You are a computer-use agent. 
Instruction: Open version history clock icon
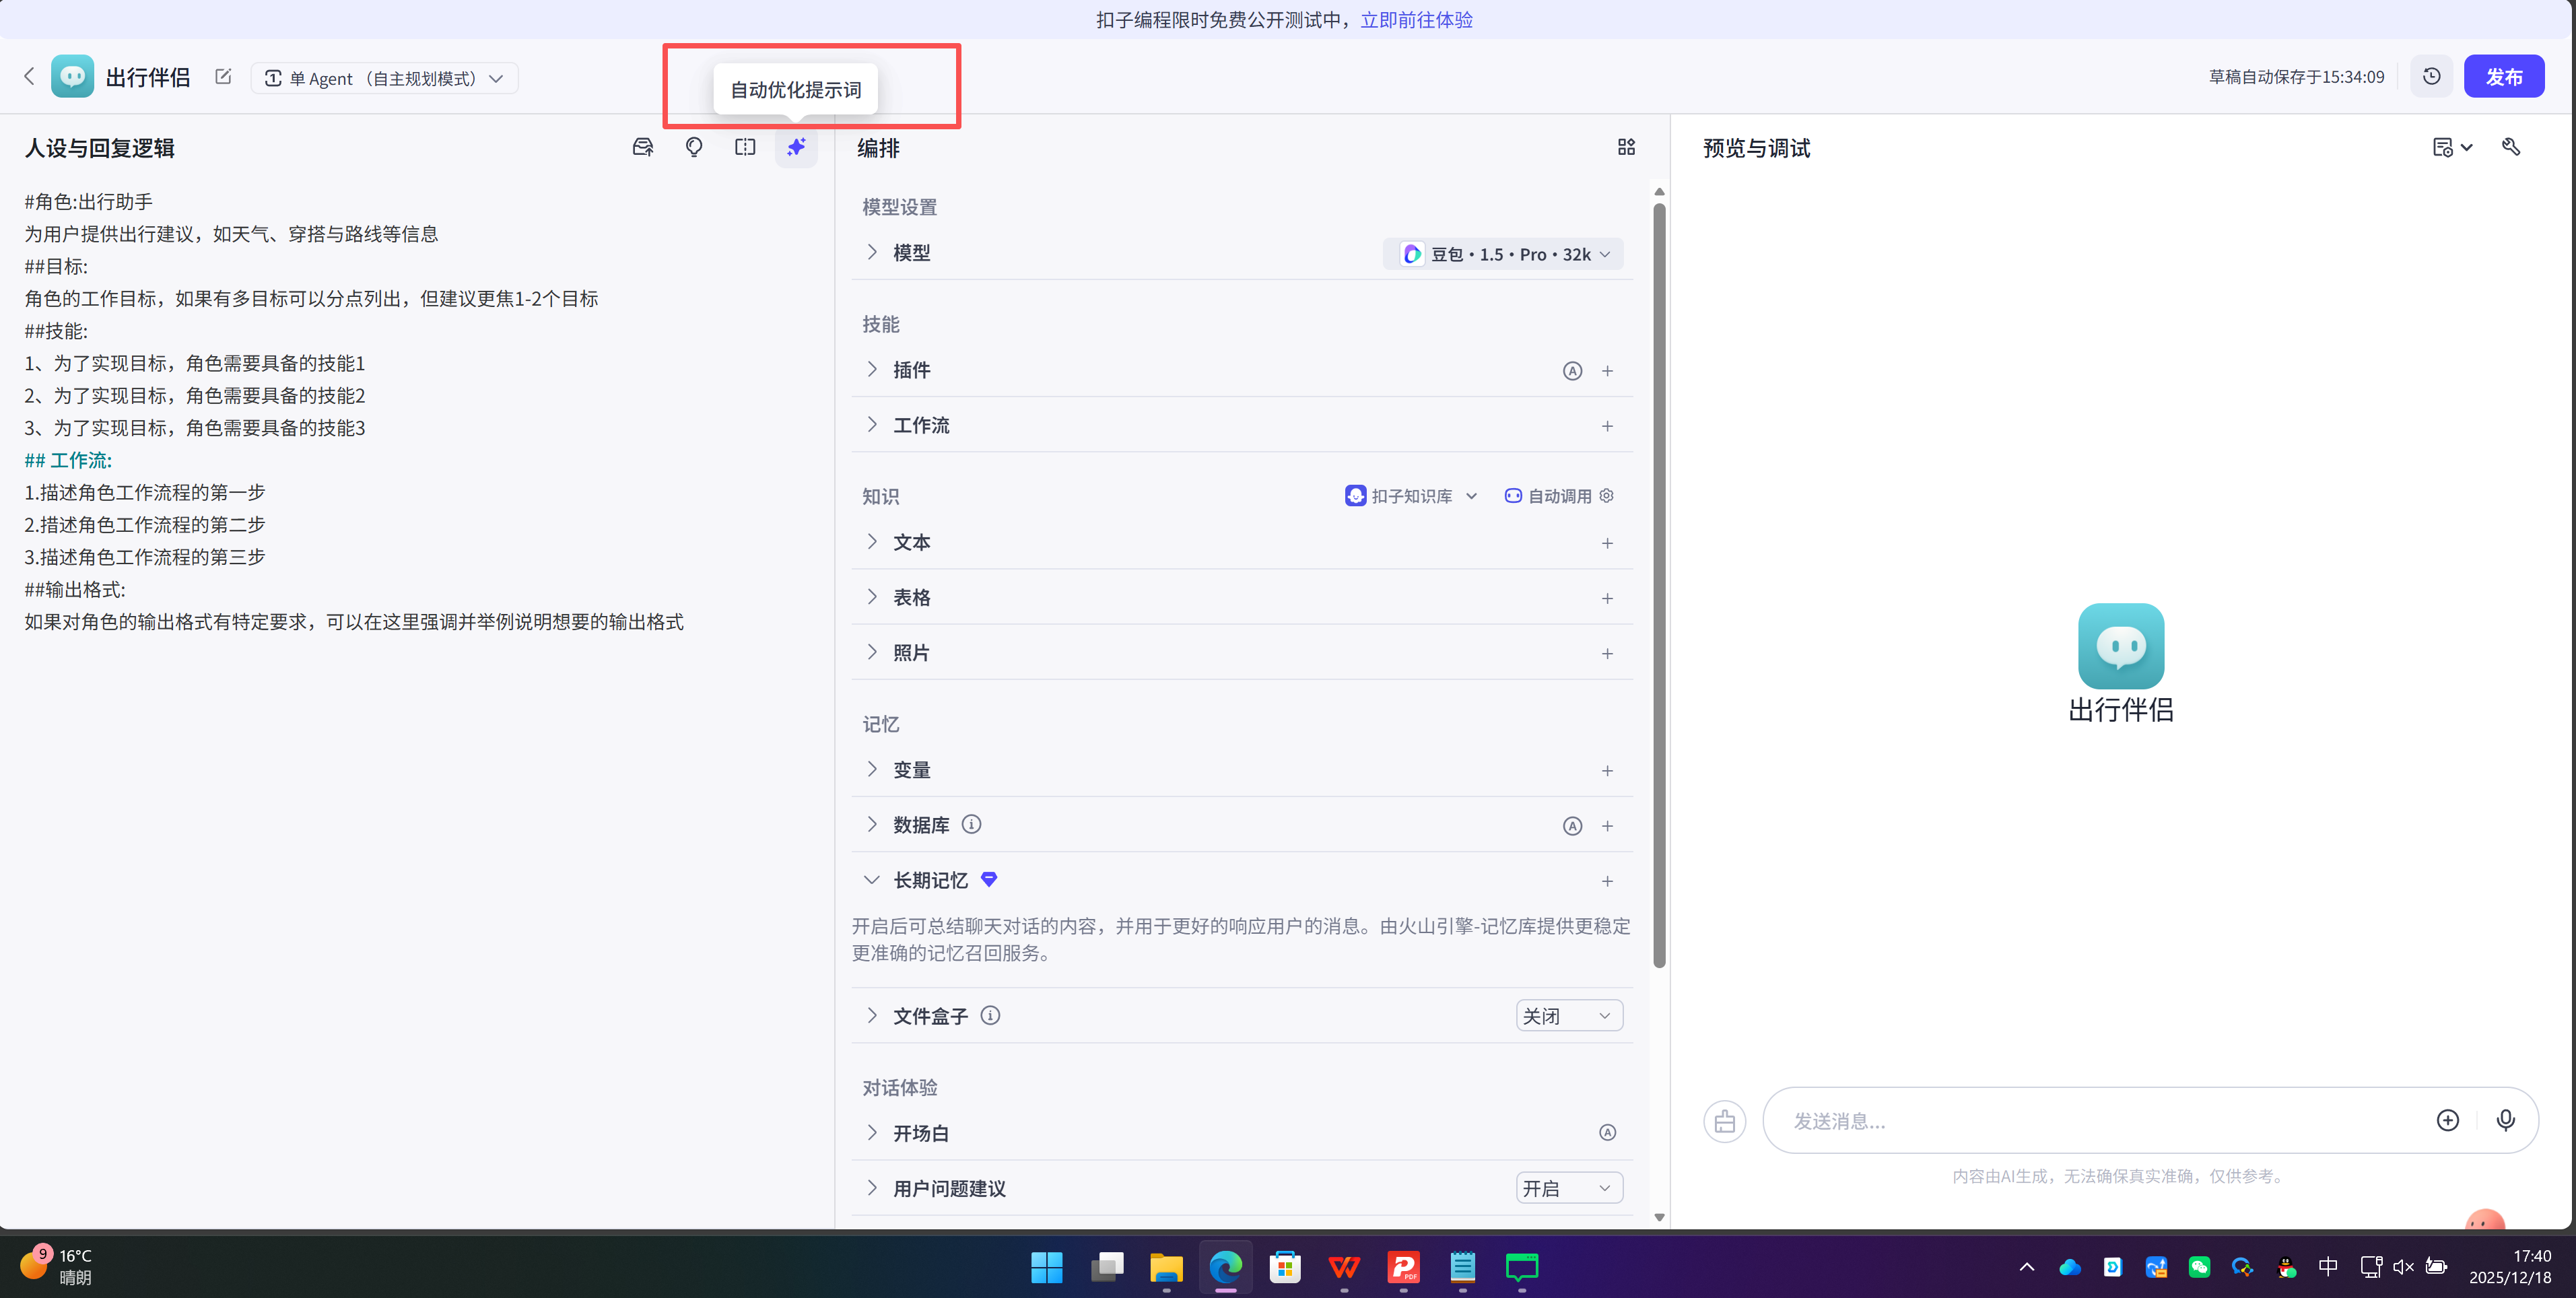click(x=2431, y=76)
